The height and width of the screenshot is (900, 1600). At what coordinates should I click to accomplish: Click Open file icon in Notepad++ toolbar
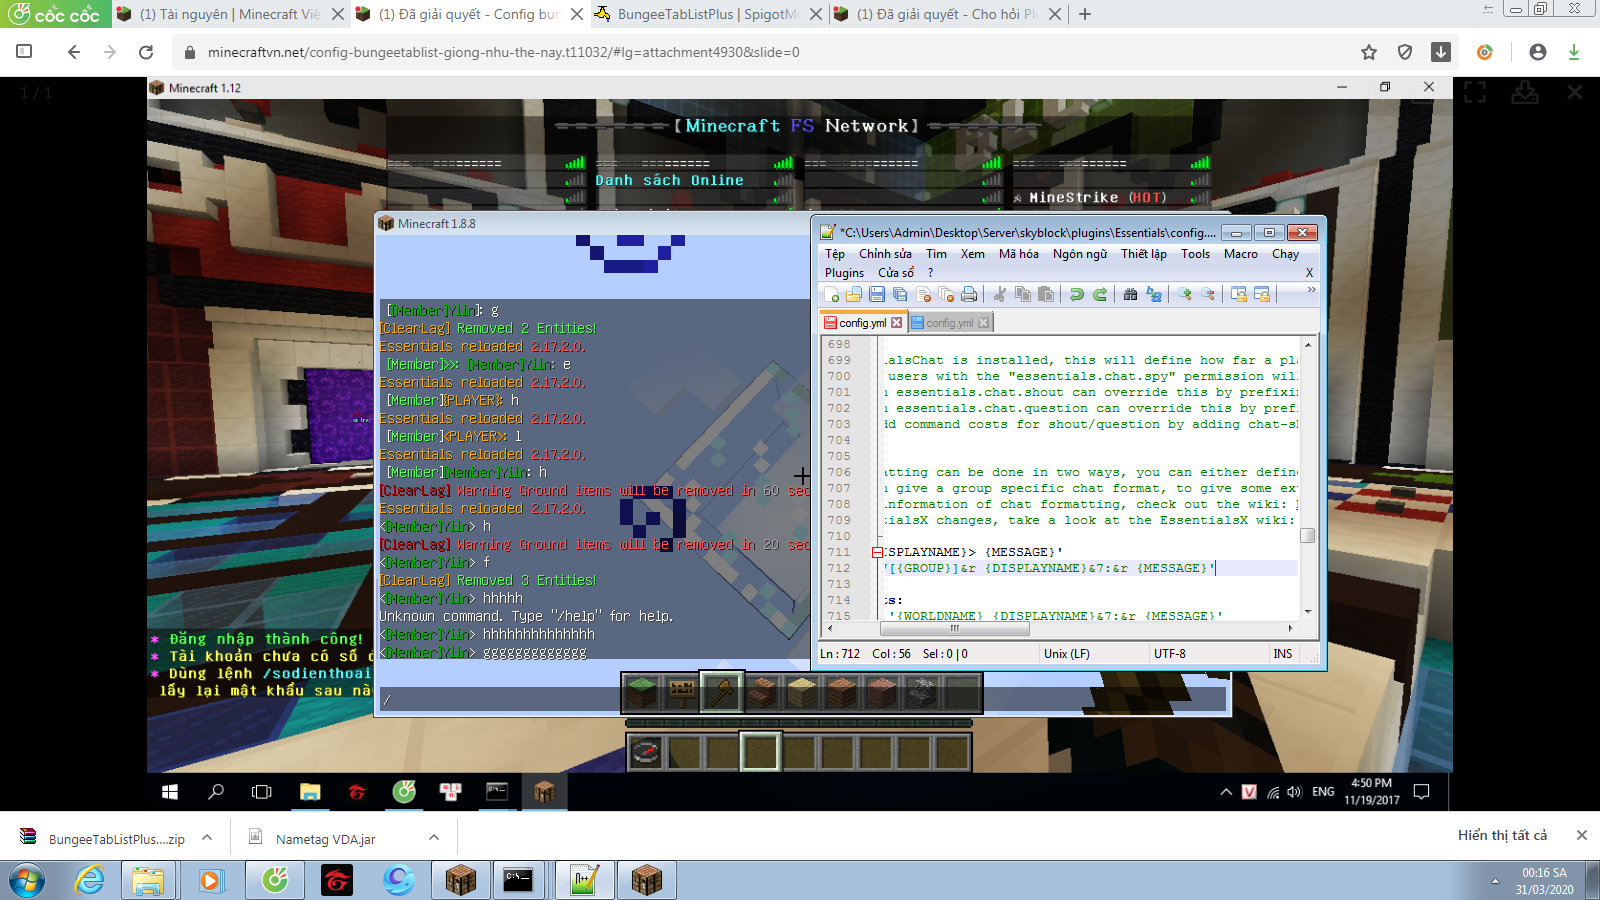pos(854,294)
